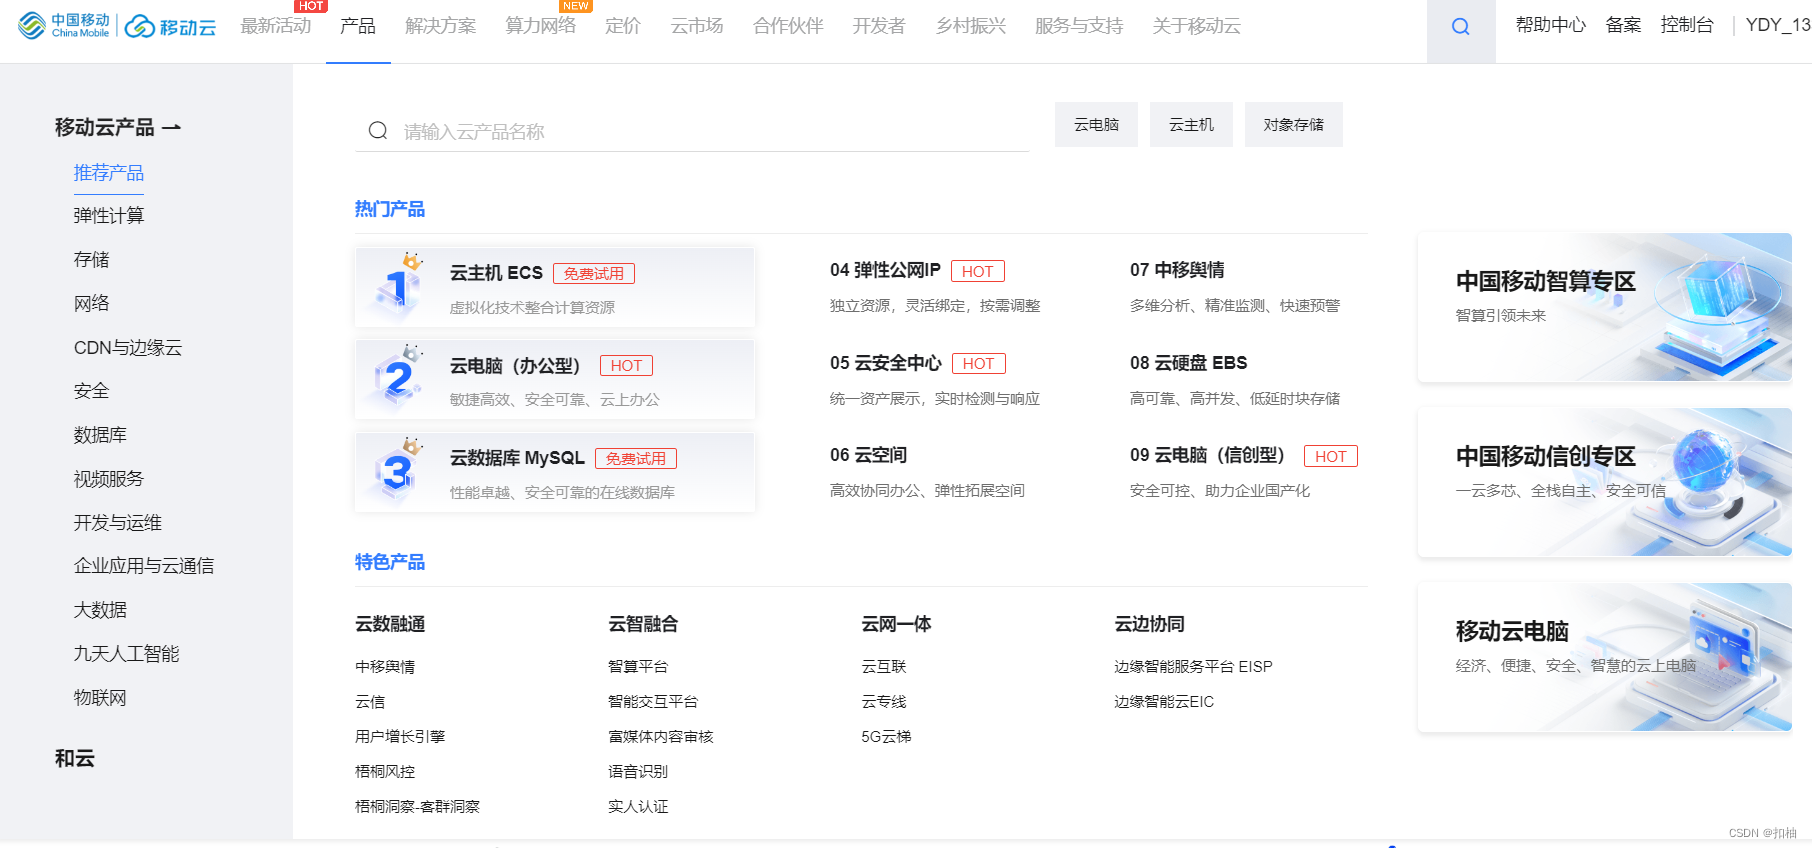This screenshot has height=848, width=1812.
Task: Click the 对象存储 quick tag button
Action: tap(1294, 125)
